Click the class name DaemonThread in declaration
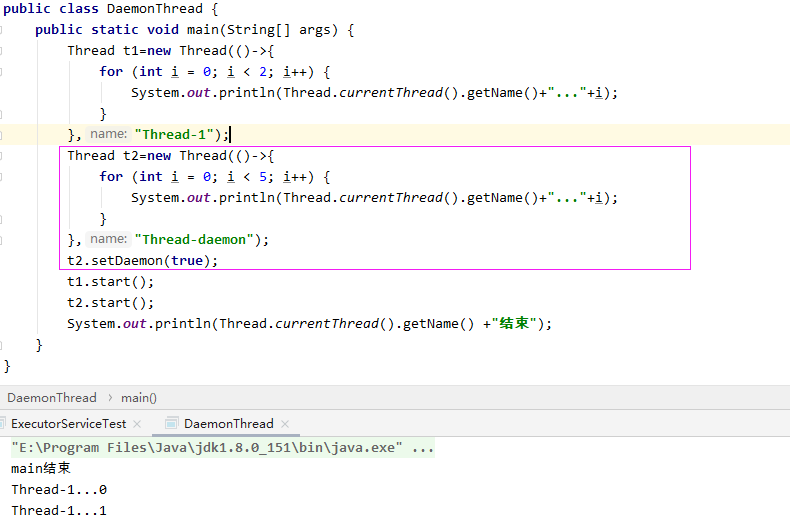The width and height of the screenshot is (790, 522). point(155,9)
